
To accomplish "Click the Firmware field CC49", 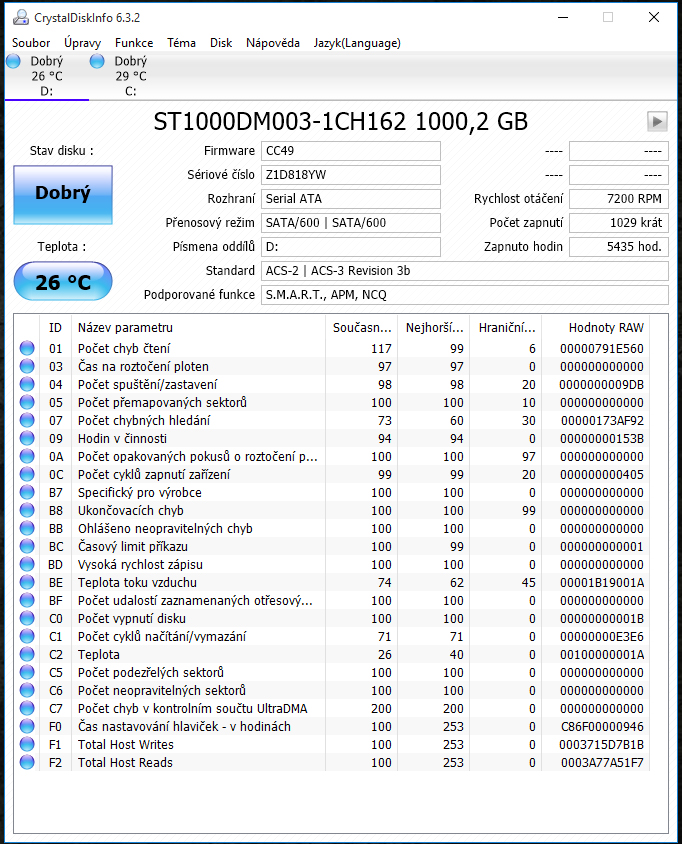I will (351, 151).
